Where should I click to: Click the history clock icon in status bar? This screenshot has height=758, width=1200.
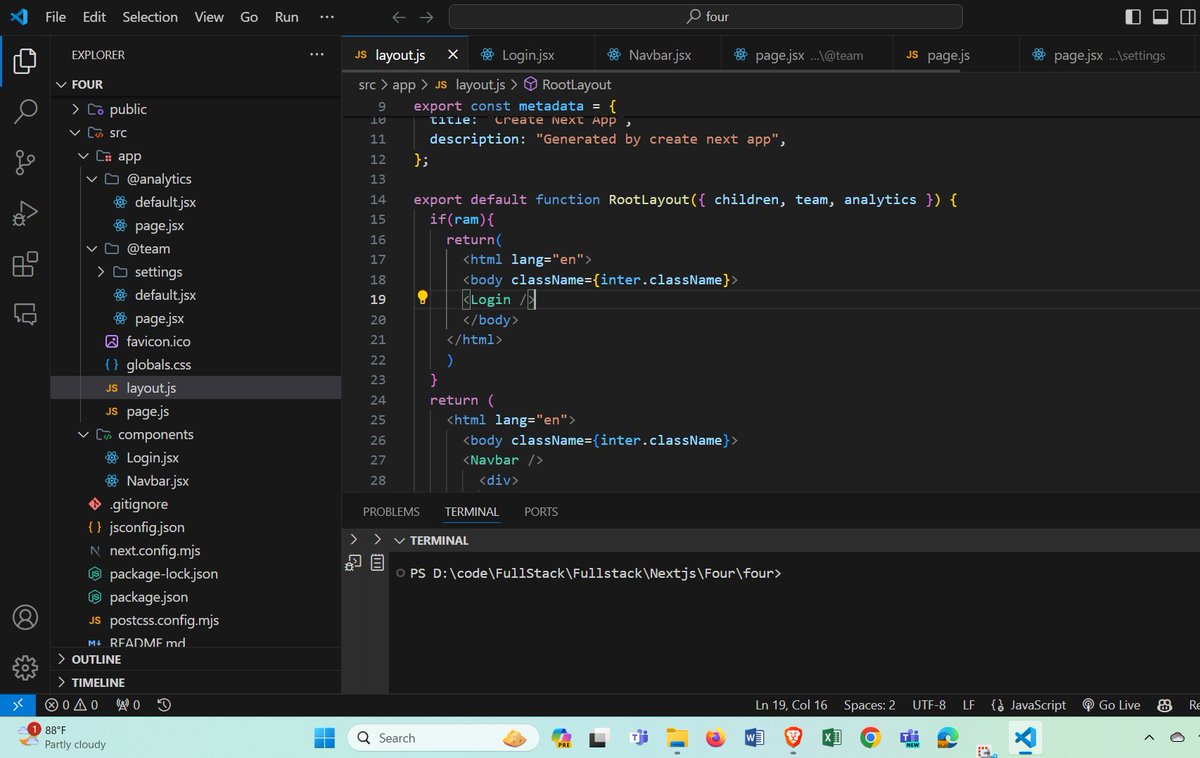(164, 705)
